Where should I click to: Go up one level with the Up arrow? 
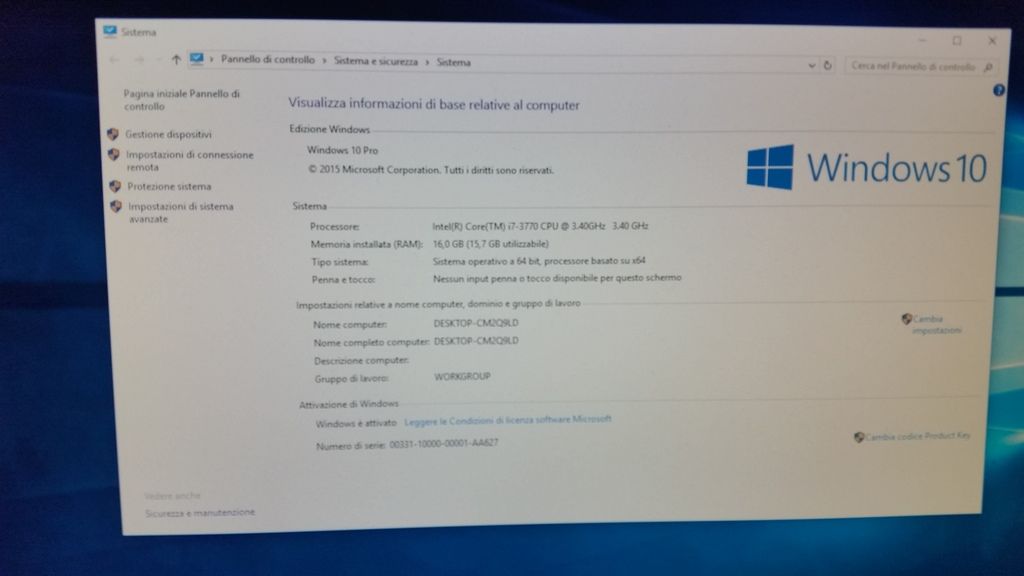pyautogui.click(x=176, y=59)
